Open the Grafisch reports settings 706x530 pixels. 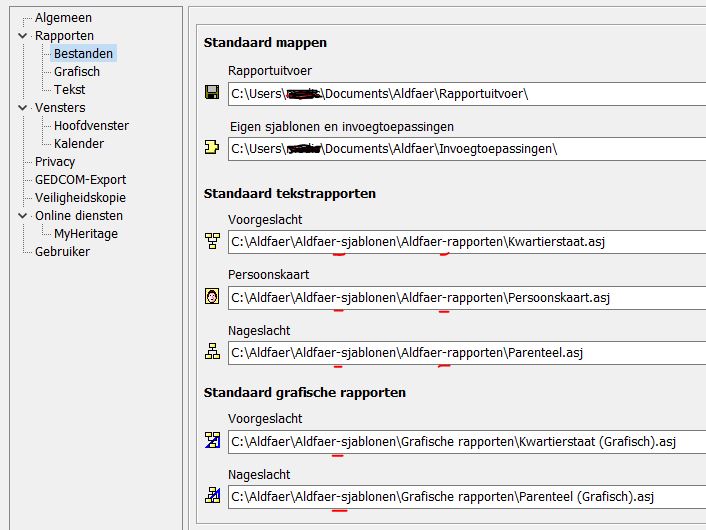[x=76, y=72]
